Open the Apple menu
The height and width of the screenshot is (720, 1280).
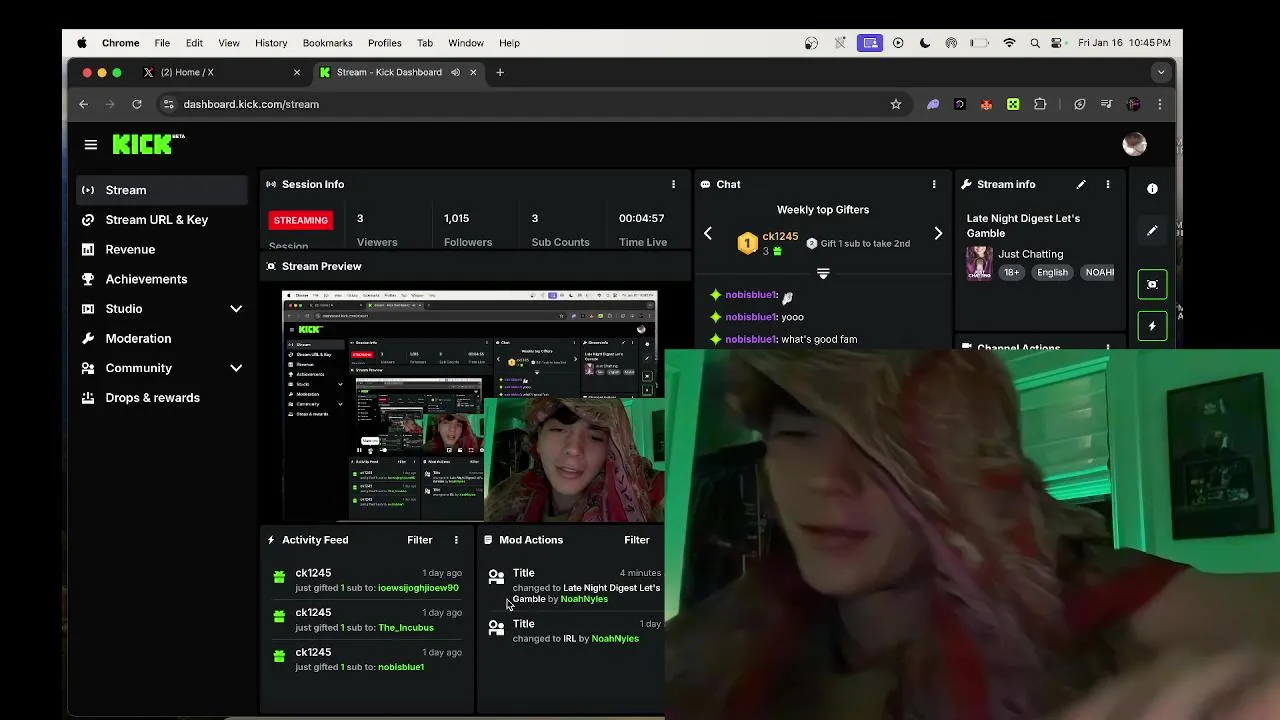coord(82,43)
